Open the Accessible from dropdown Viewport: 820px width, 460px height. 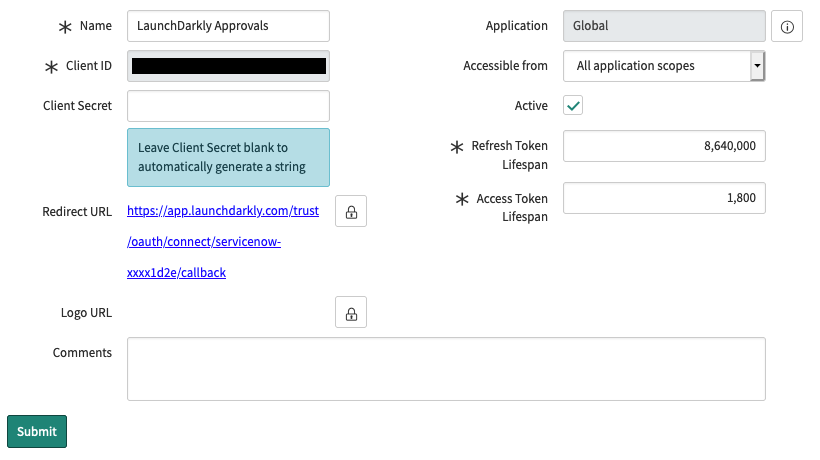664,66
